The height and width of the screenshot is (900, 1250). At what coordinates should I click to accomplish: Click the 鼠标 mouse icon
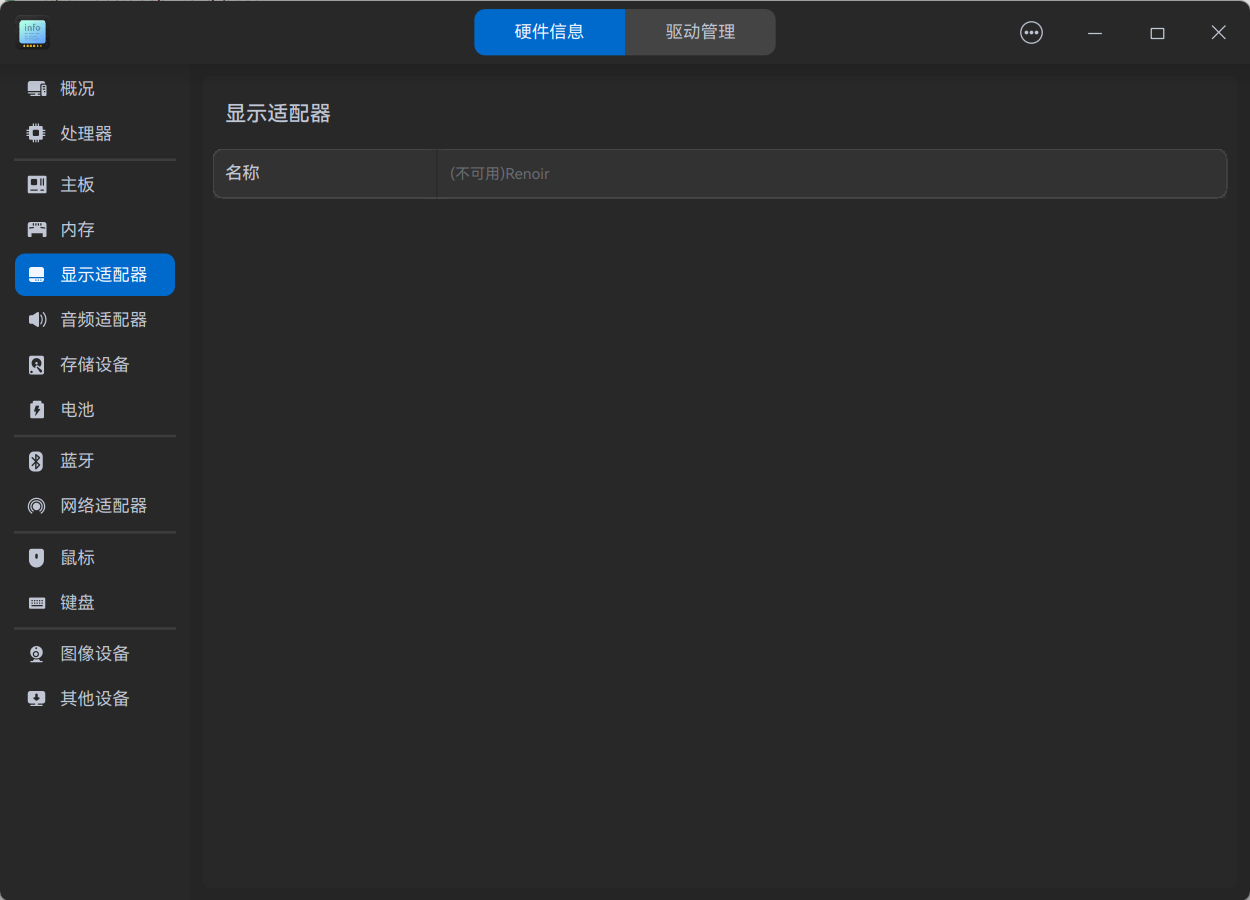point(37,558)
